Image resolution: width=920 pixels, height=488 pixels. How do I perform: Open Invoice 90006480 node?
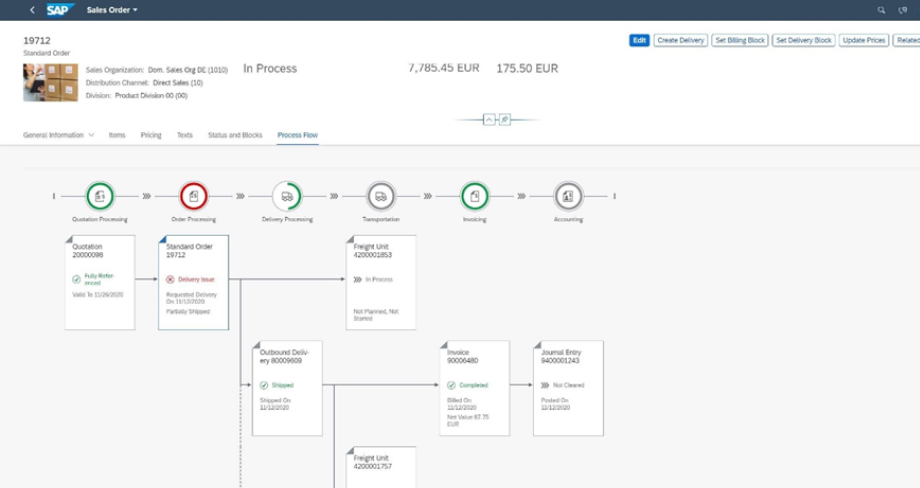(x=475, y=388)
